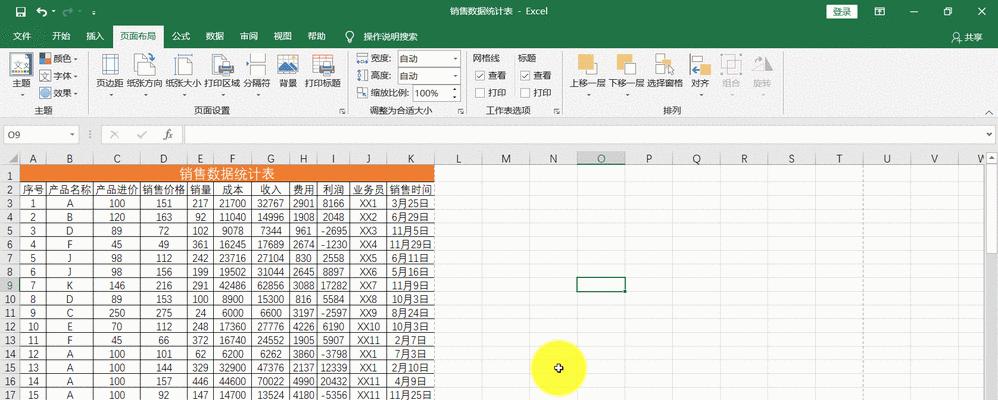Viewport: 998px width, 400px height.
Task: Open the theme Effects (效果) menu
Action: [x=58, y=93]
